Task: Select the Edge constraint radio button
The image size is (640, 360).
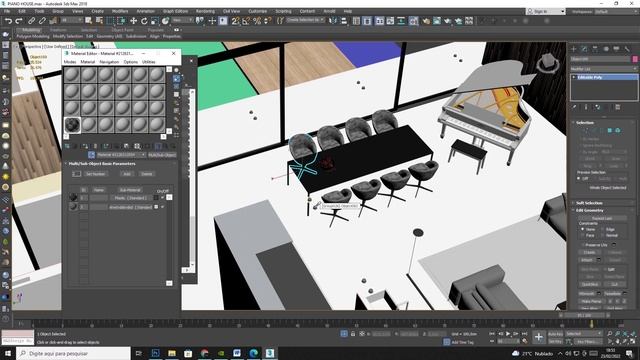Action: (x=603, y=229)
